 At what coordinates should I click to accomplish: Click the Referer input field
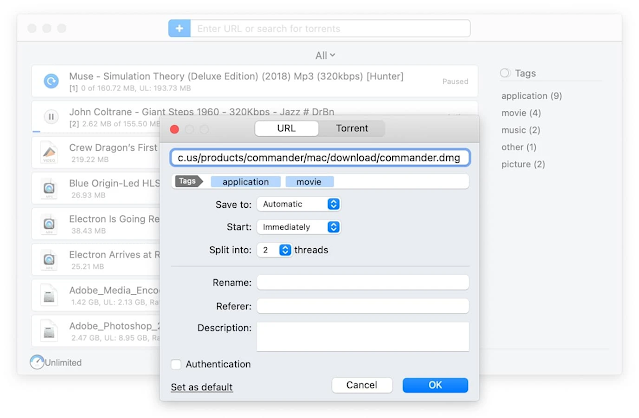tap(363, 306)
